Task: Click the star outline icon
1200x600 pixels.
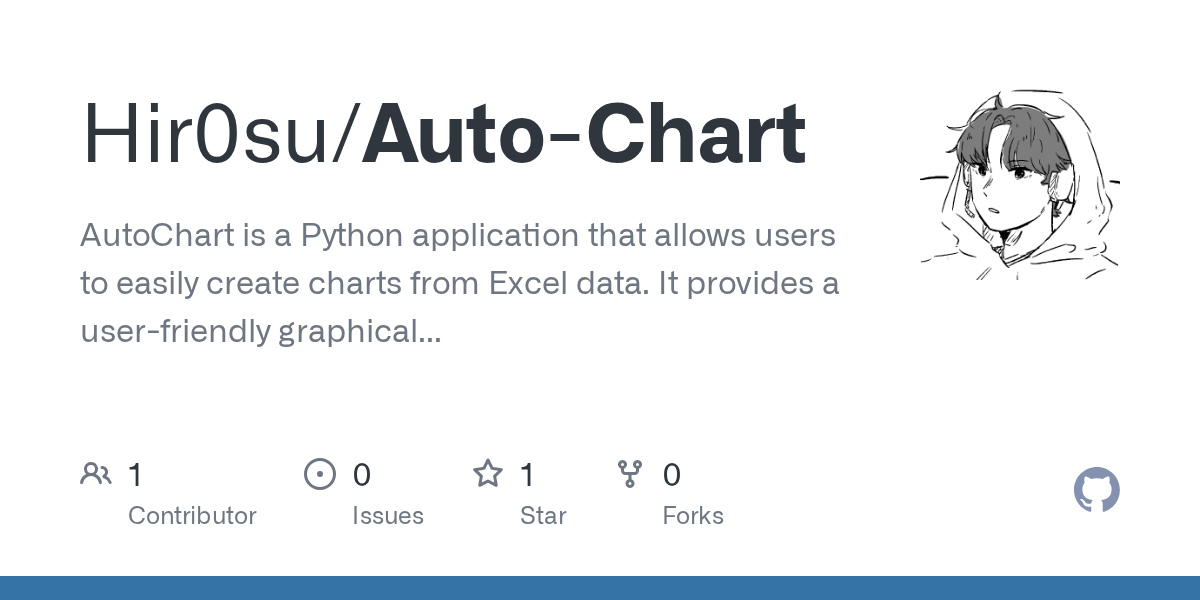Action: 488,473
